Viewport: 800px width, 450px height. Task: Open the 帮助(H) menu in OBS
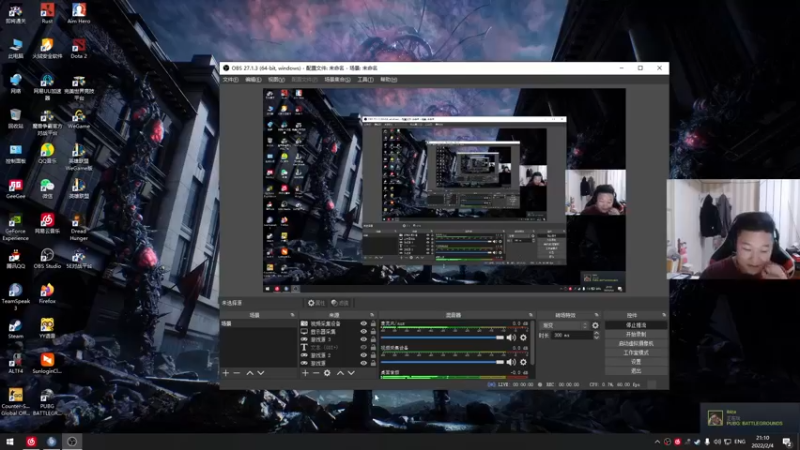[x=388, y=80]
